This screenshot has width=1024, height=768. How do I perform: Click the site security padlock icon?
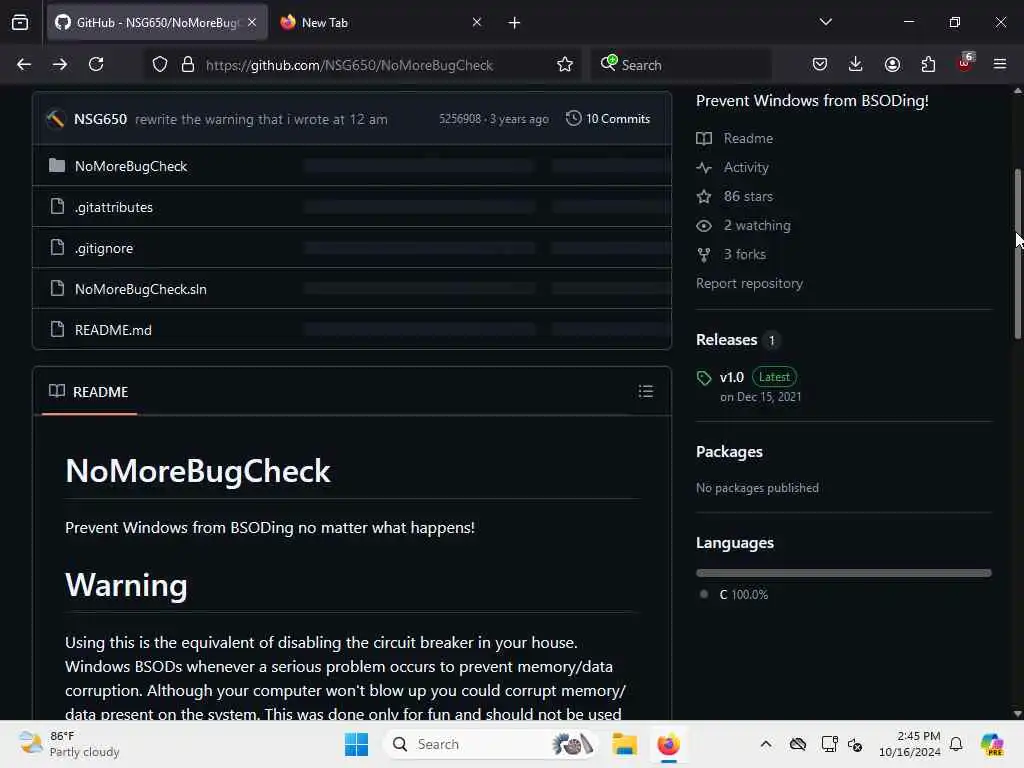[x=188, y=64]
